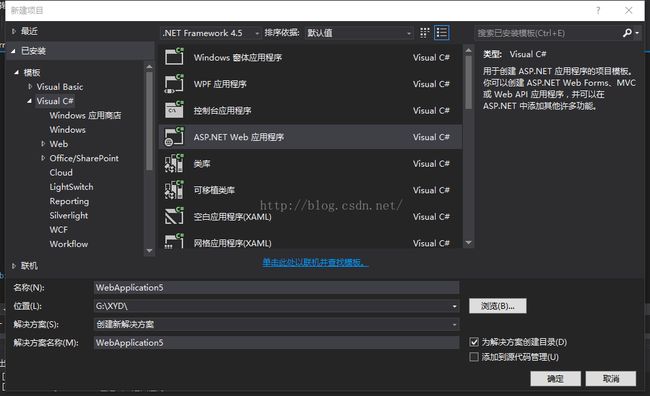Open the search options dropdown arrow

coord(637,33)
